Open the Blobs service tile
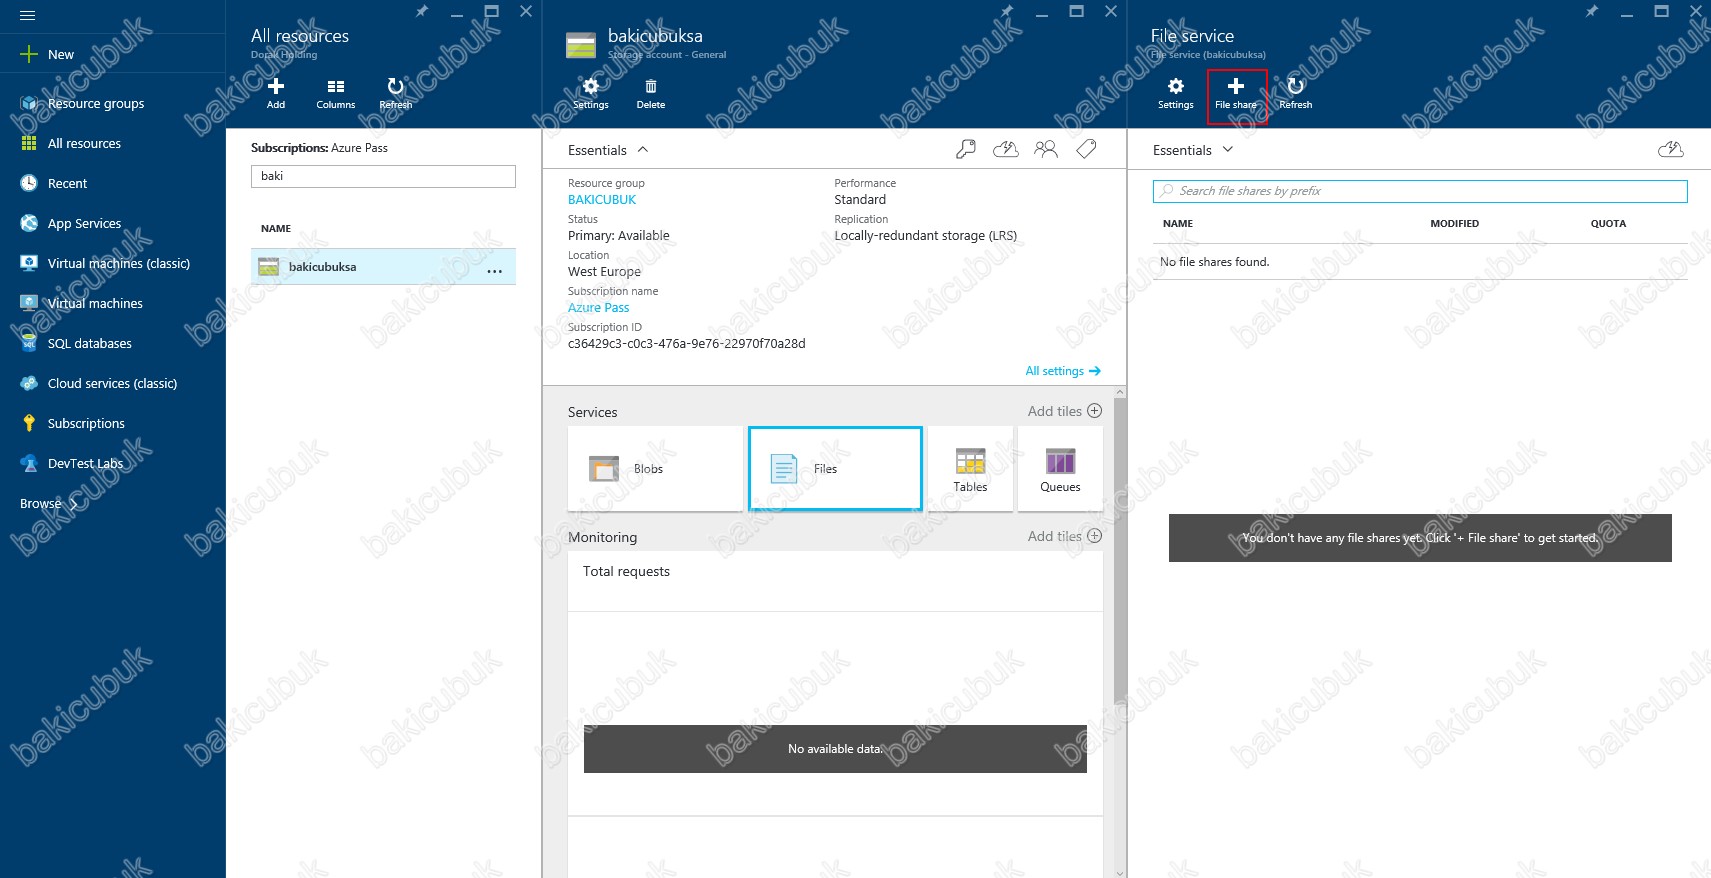This screenshot has height=878, width=1711. [x=655, y=468]
